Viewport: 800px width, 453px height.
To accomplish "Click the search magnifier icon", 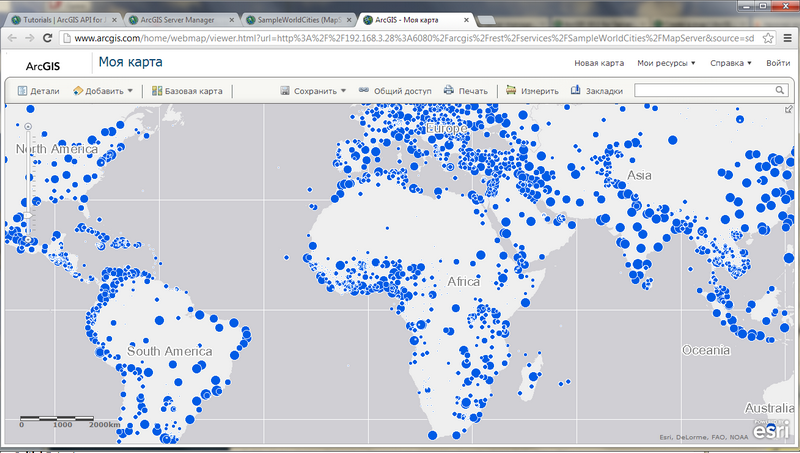I will pos(779,90).
